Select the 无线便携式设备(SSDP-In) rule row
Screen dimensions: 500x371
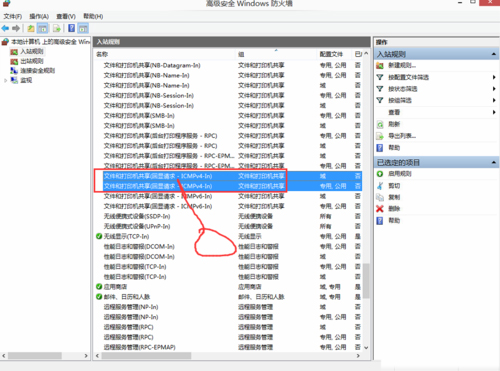(228, 216)
